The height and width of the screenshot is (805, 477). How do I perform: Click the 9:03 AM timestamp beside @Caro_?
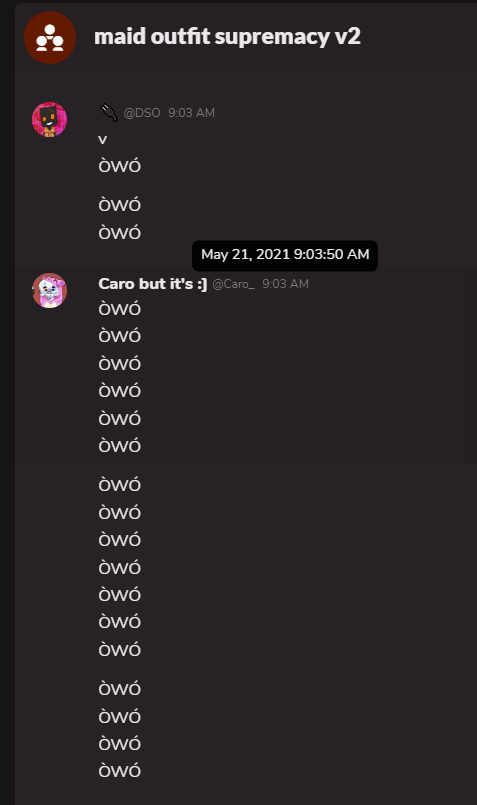[x=285, y=284]
